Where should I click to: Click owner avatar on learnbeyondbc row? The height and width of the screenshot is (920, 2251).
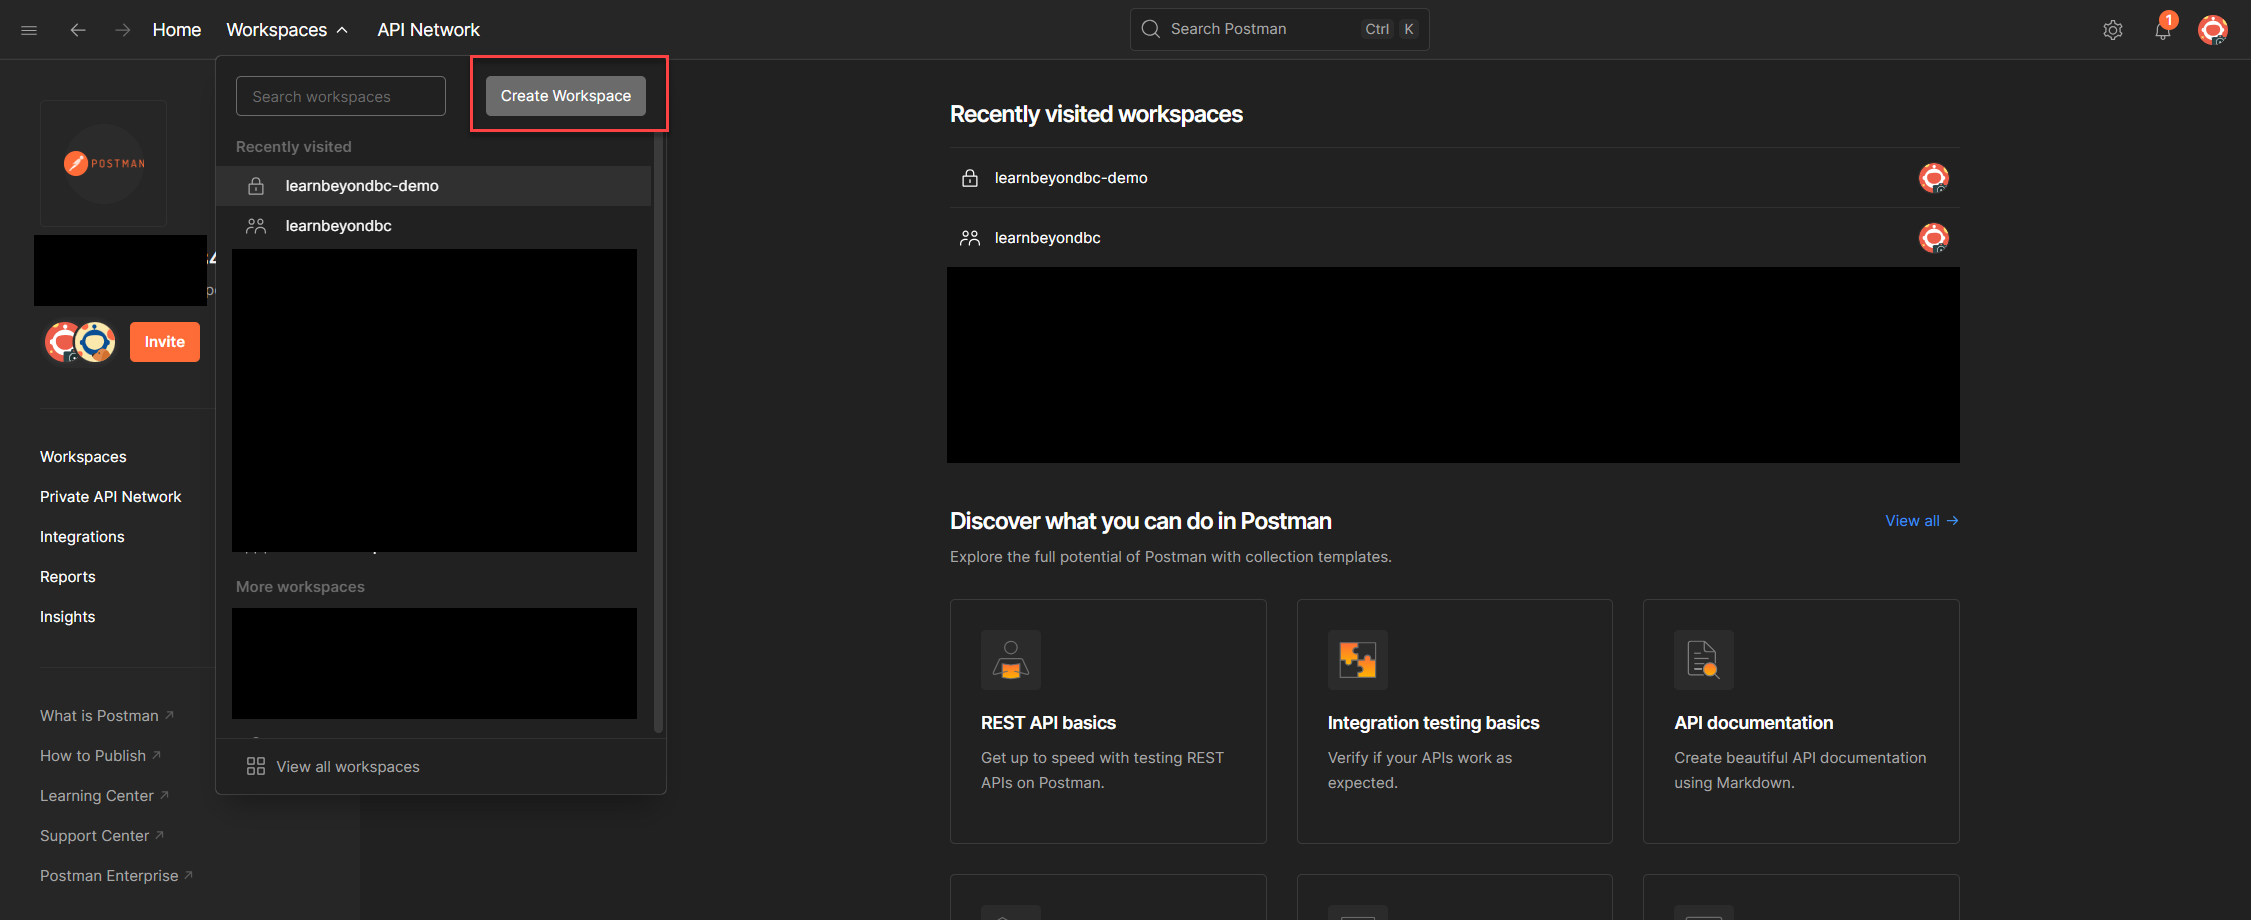1934,238
